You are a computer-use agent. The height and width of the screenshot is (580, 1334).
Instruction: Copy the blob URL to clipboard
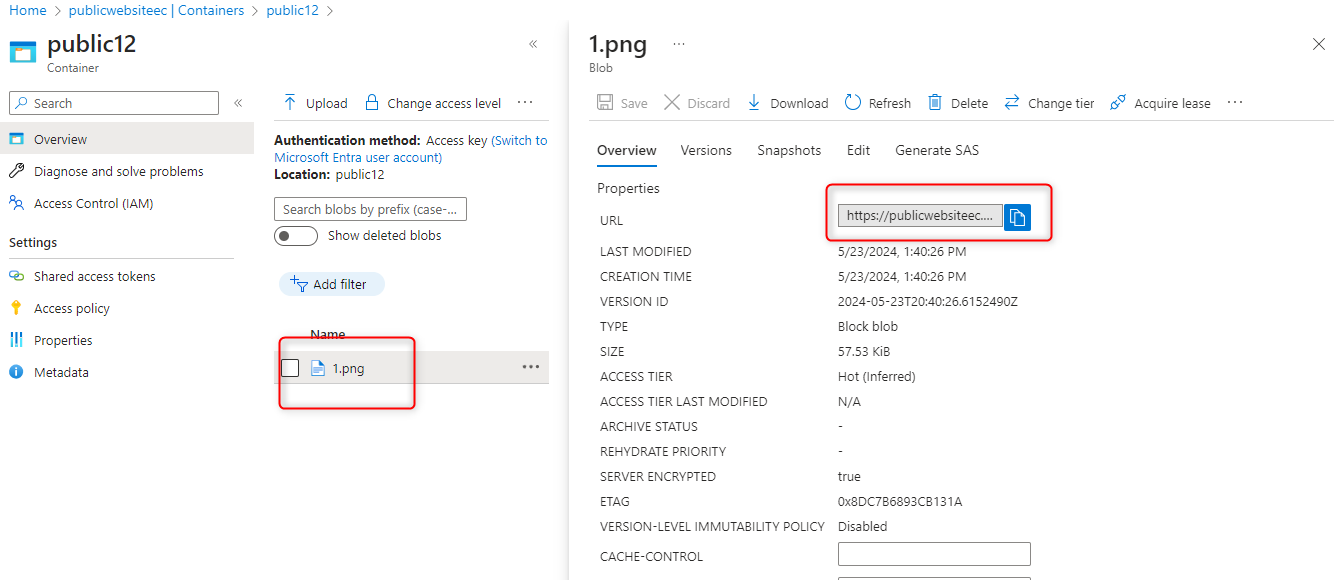pos(1017,217)
